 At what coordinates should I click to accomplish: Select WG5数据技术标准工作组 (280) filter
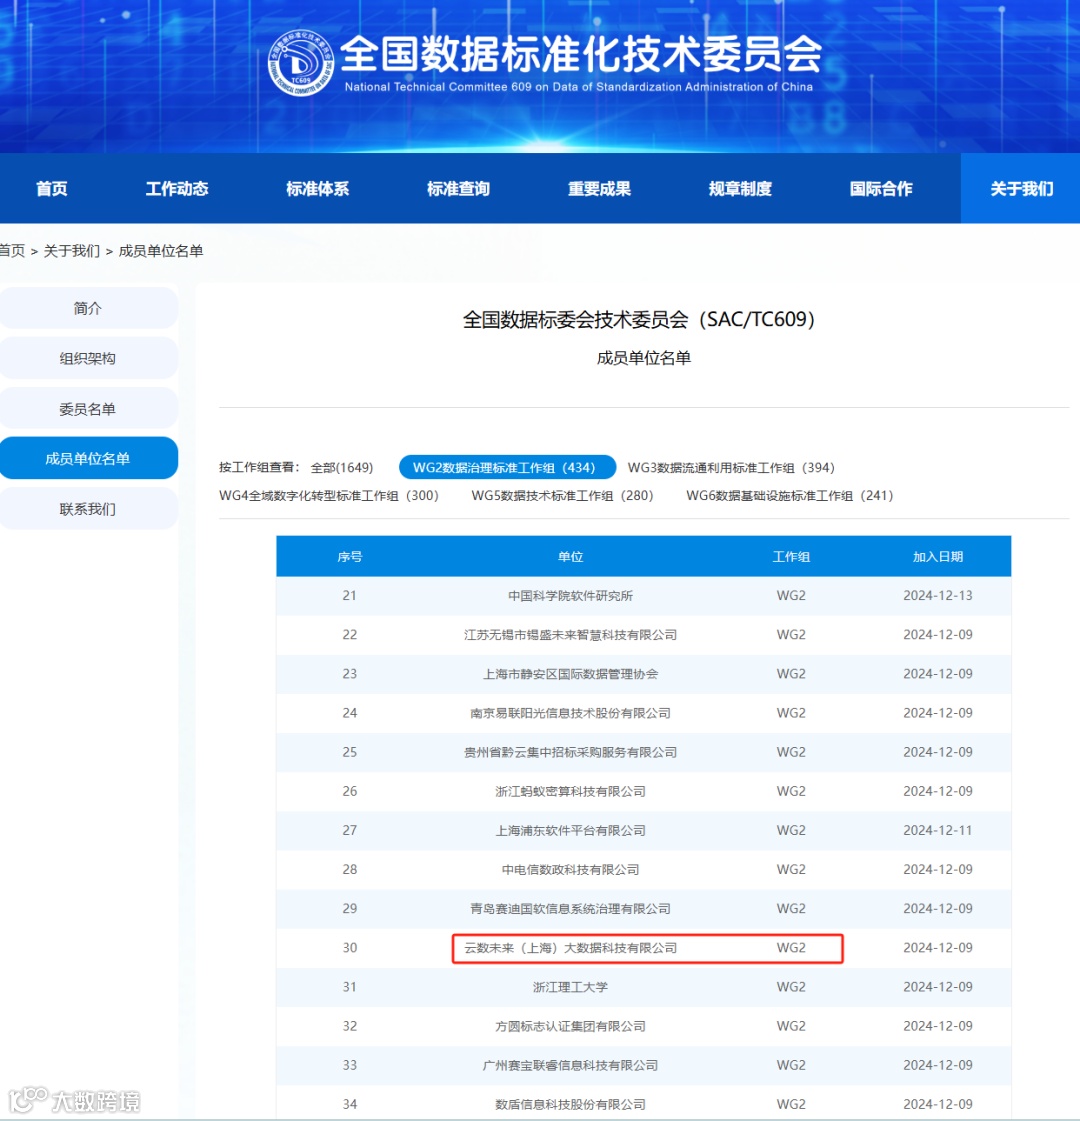point(563,495)
